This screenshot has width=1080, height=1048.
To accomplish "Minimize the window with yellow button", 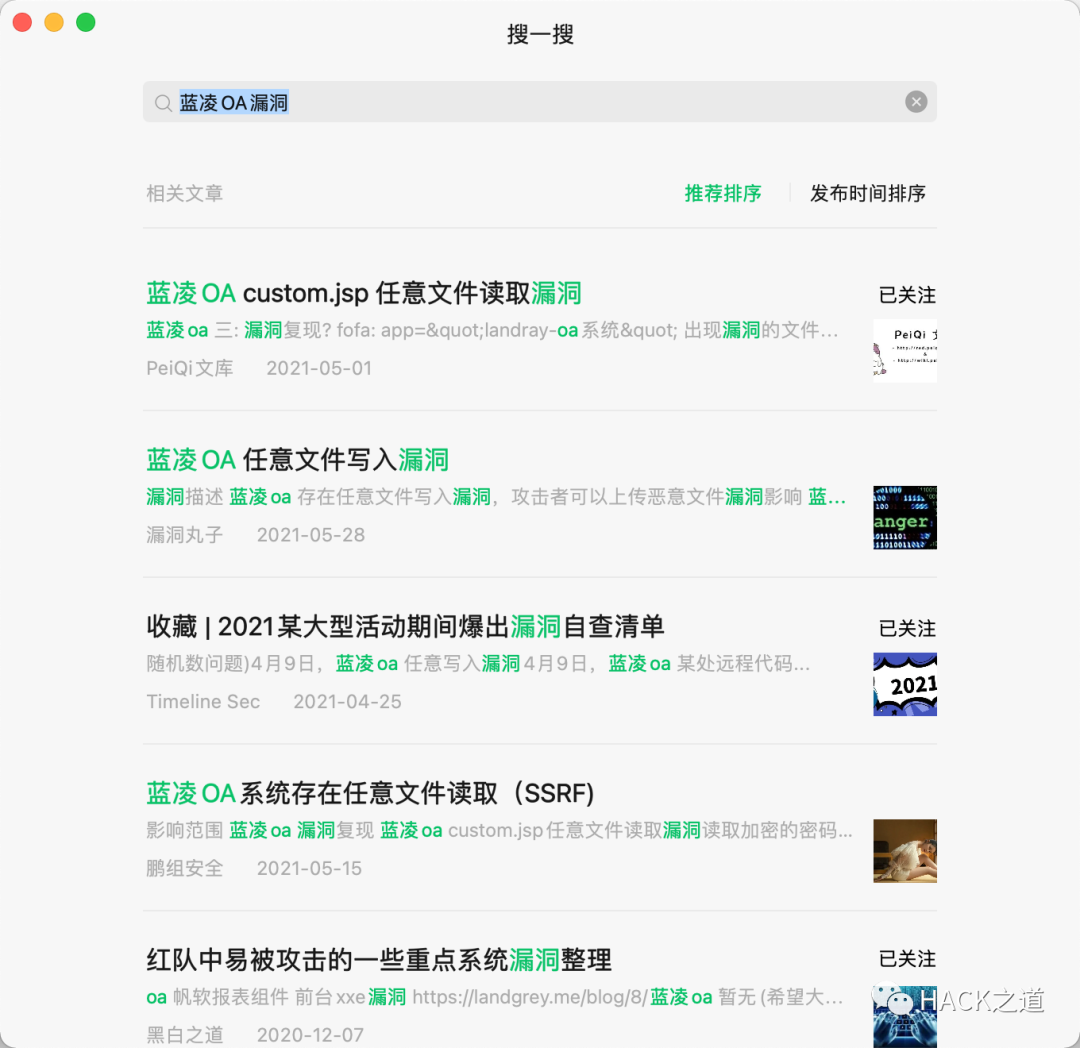I will click(54, 23).
